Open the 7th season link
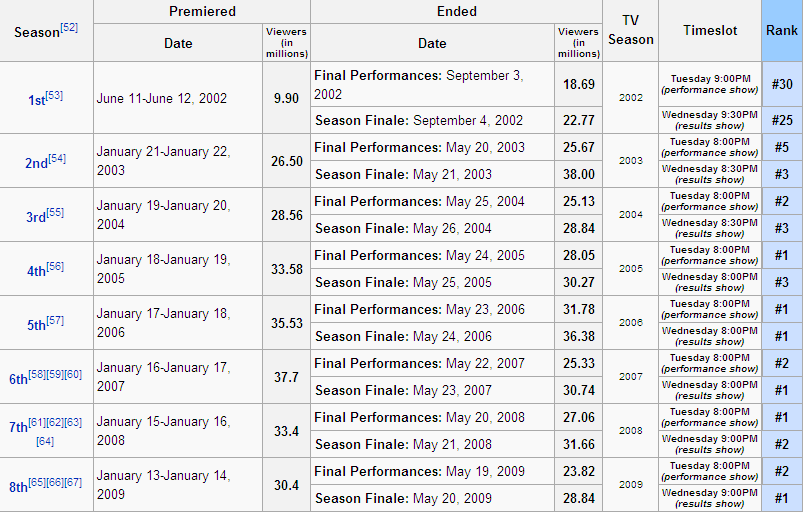The height and width of the screenshot is (513, 804). [x=18, y=427]
